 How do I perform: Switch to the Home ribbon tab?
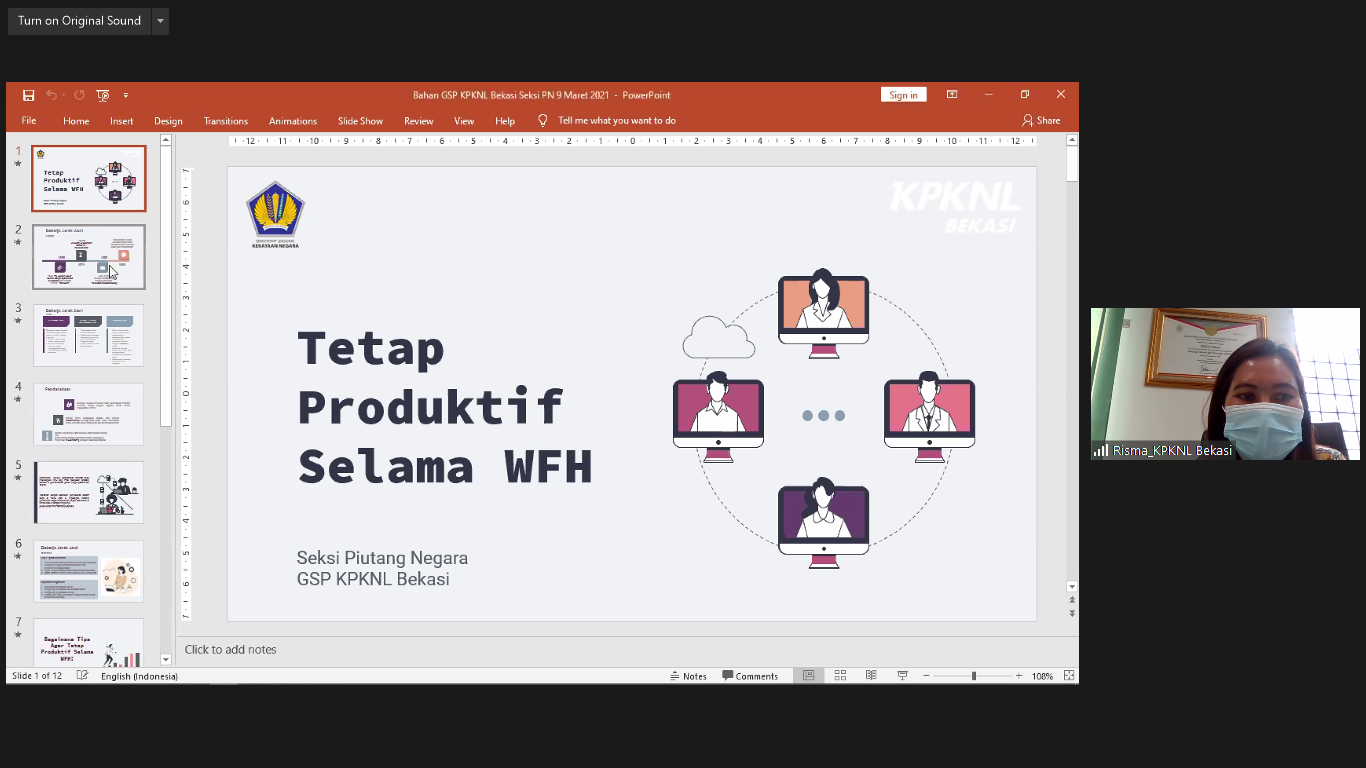pyautogui.click(x=76, y=121)
